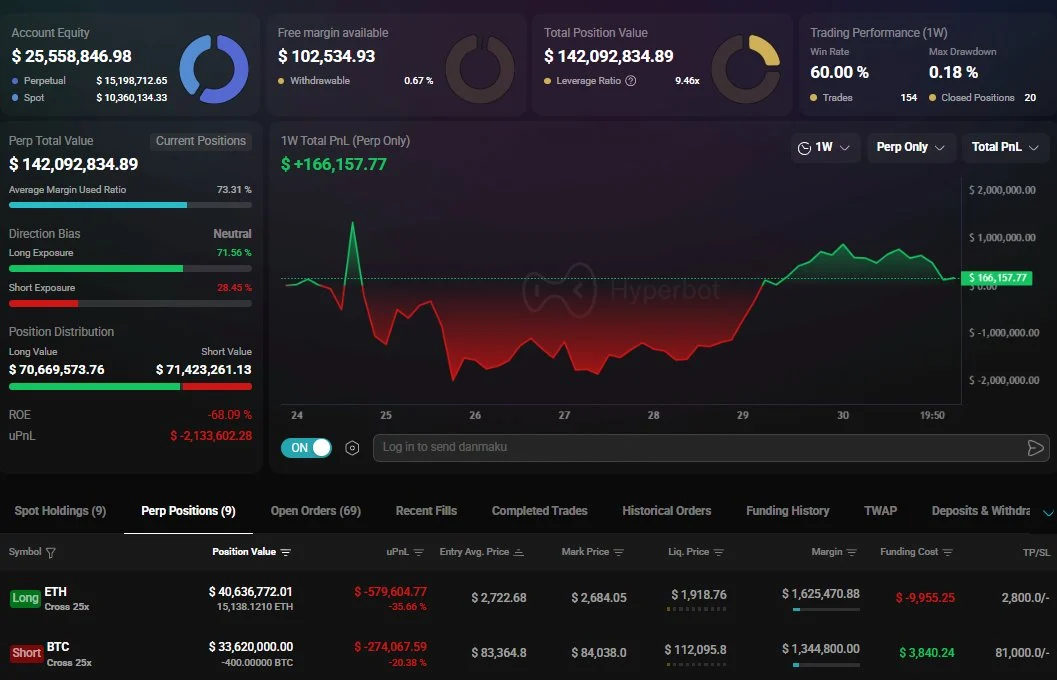This screenshot has height=680, width=1057.
Task: Click the BTC margin usage bar
Action: click(826, 665)
